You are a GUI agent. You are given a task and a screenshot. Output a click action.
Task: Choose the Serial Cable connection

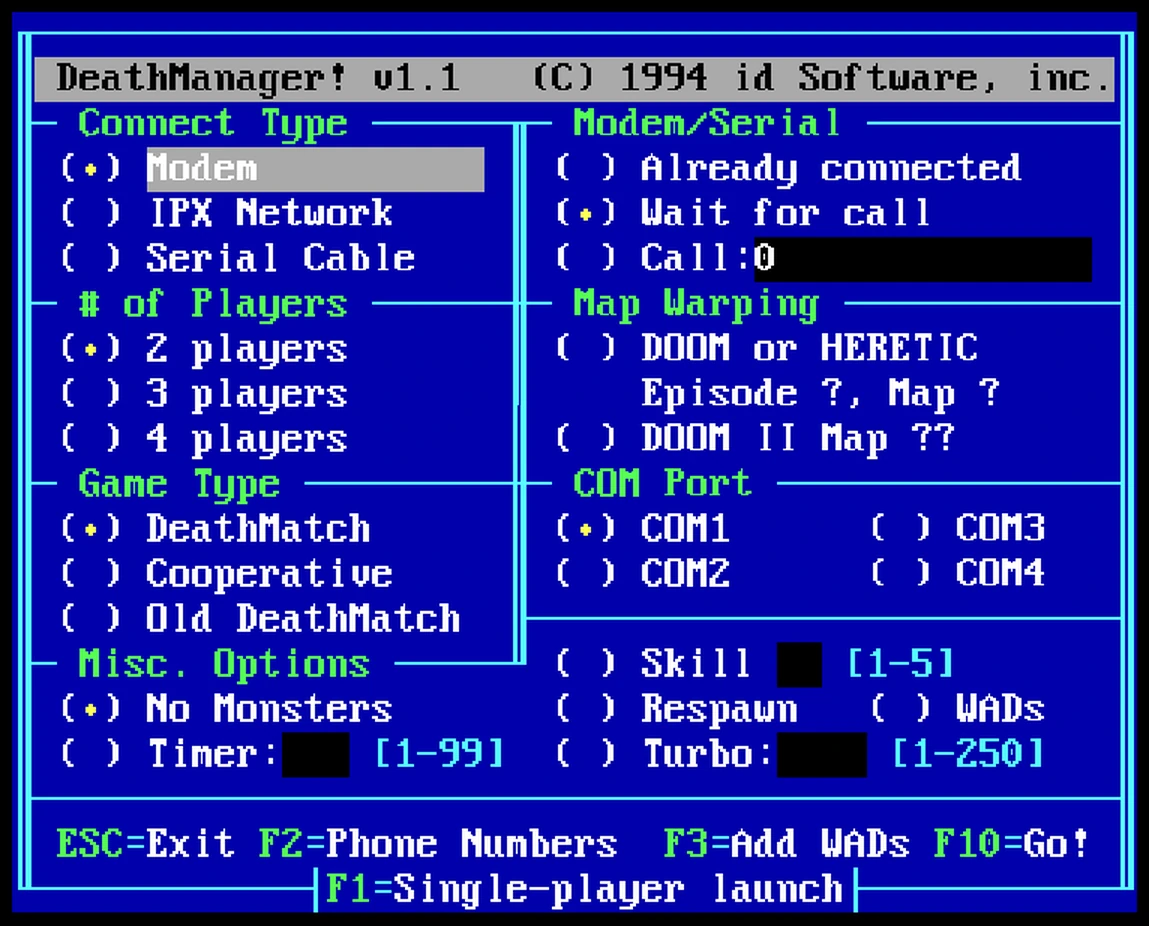pyautogui.click(x=238, y=258)
